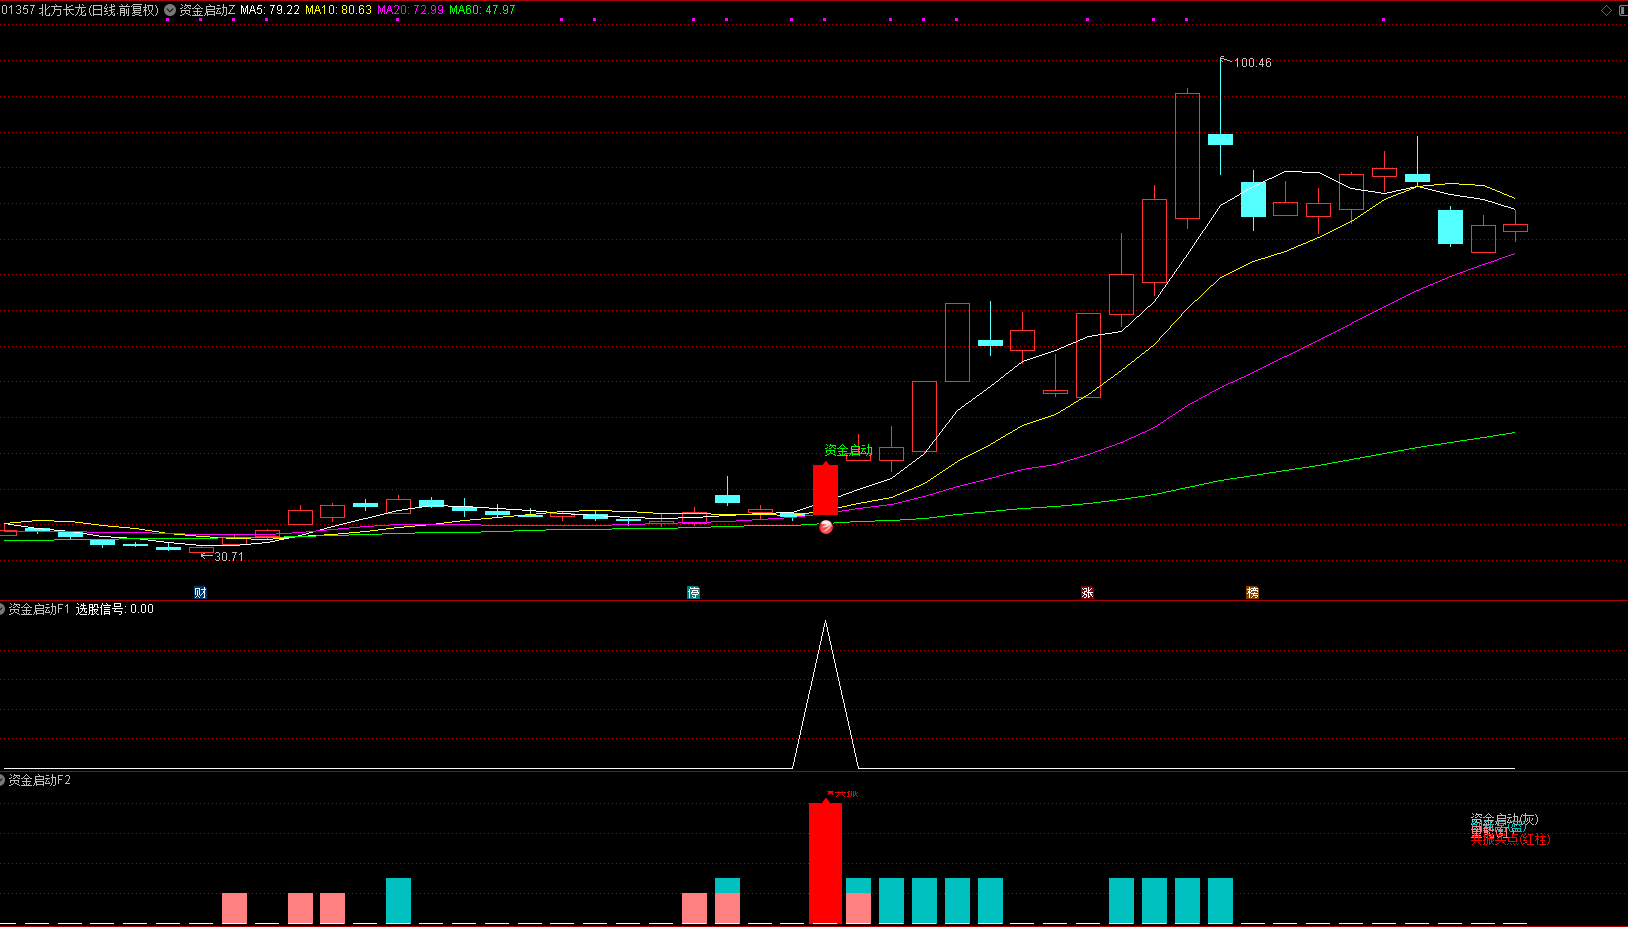This screenshot has height=927, width=1628.
Task: Click the 榜 ranking event marker
Action: coord(1252,593)
